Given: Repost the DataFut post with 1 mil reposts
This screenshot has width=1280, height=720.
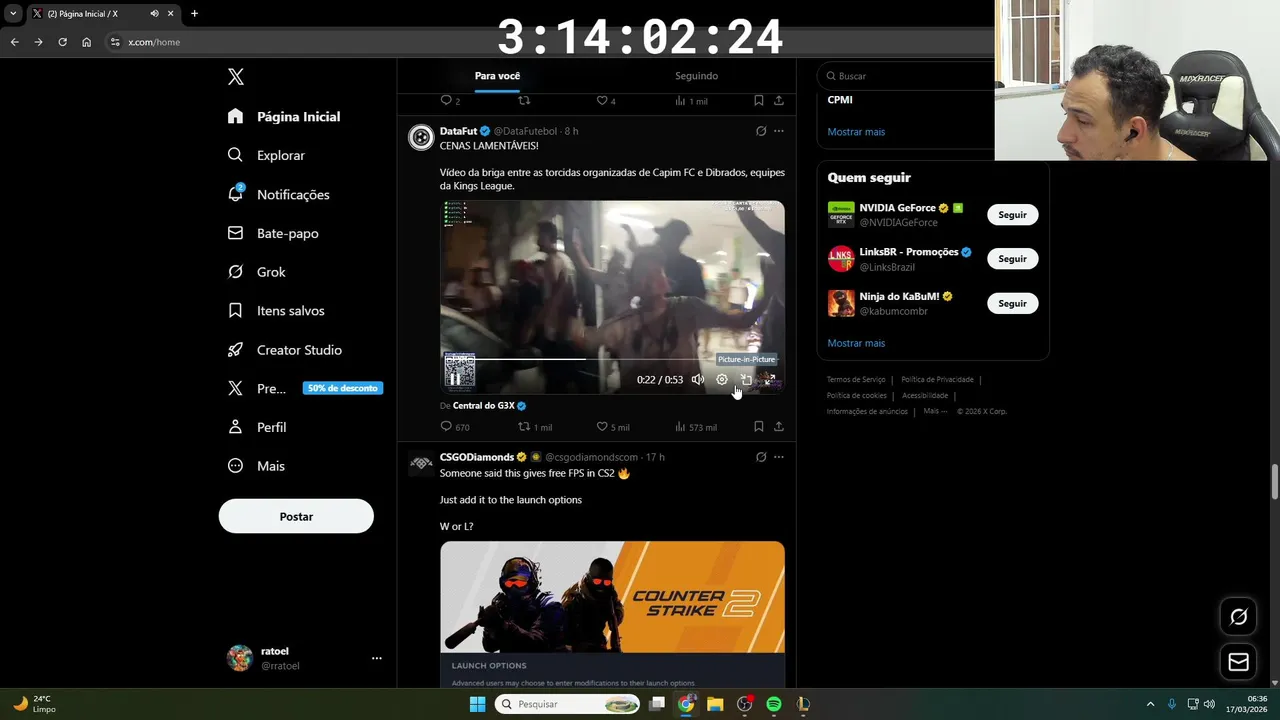Looking at the screenshot, I should point(534,427).
